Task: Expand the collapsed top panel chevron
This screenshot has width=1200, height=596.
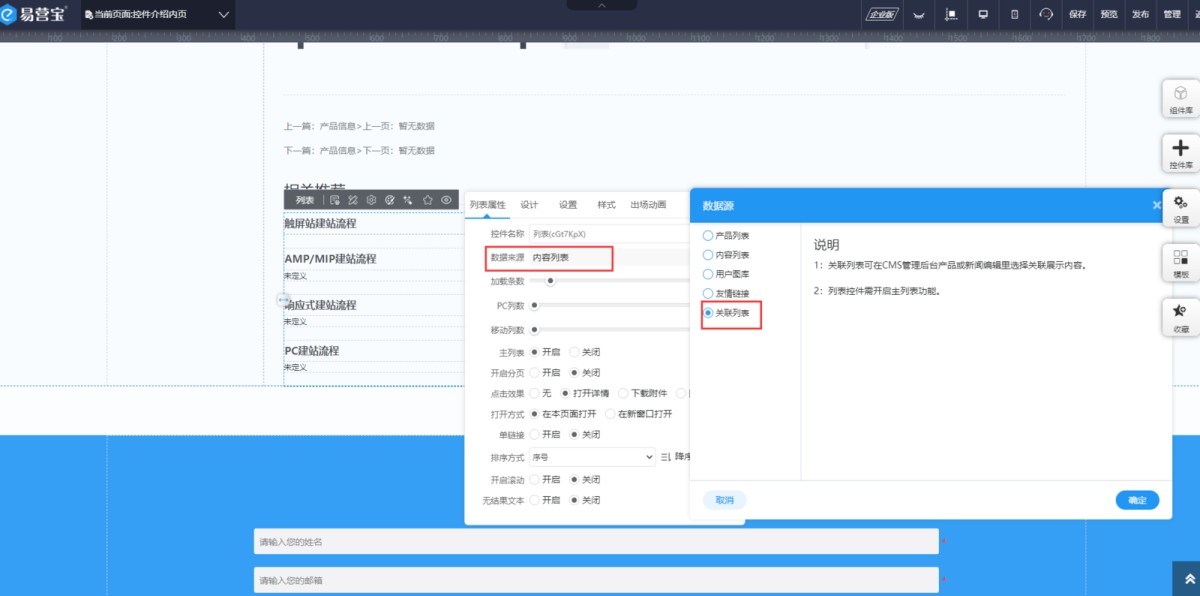Action: (x=601, y=5)
